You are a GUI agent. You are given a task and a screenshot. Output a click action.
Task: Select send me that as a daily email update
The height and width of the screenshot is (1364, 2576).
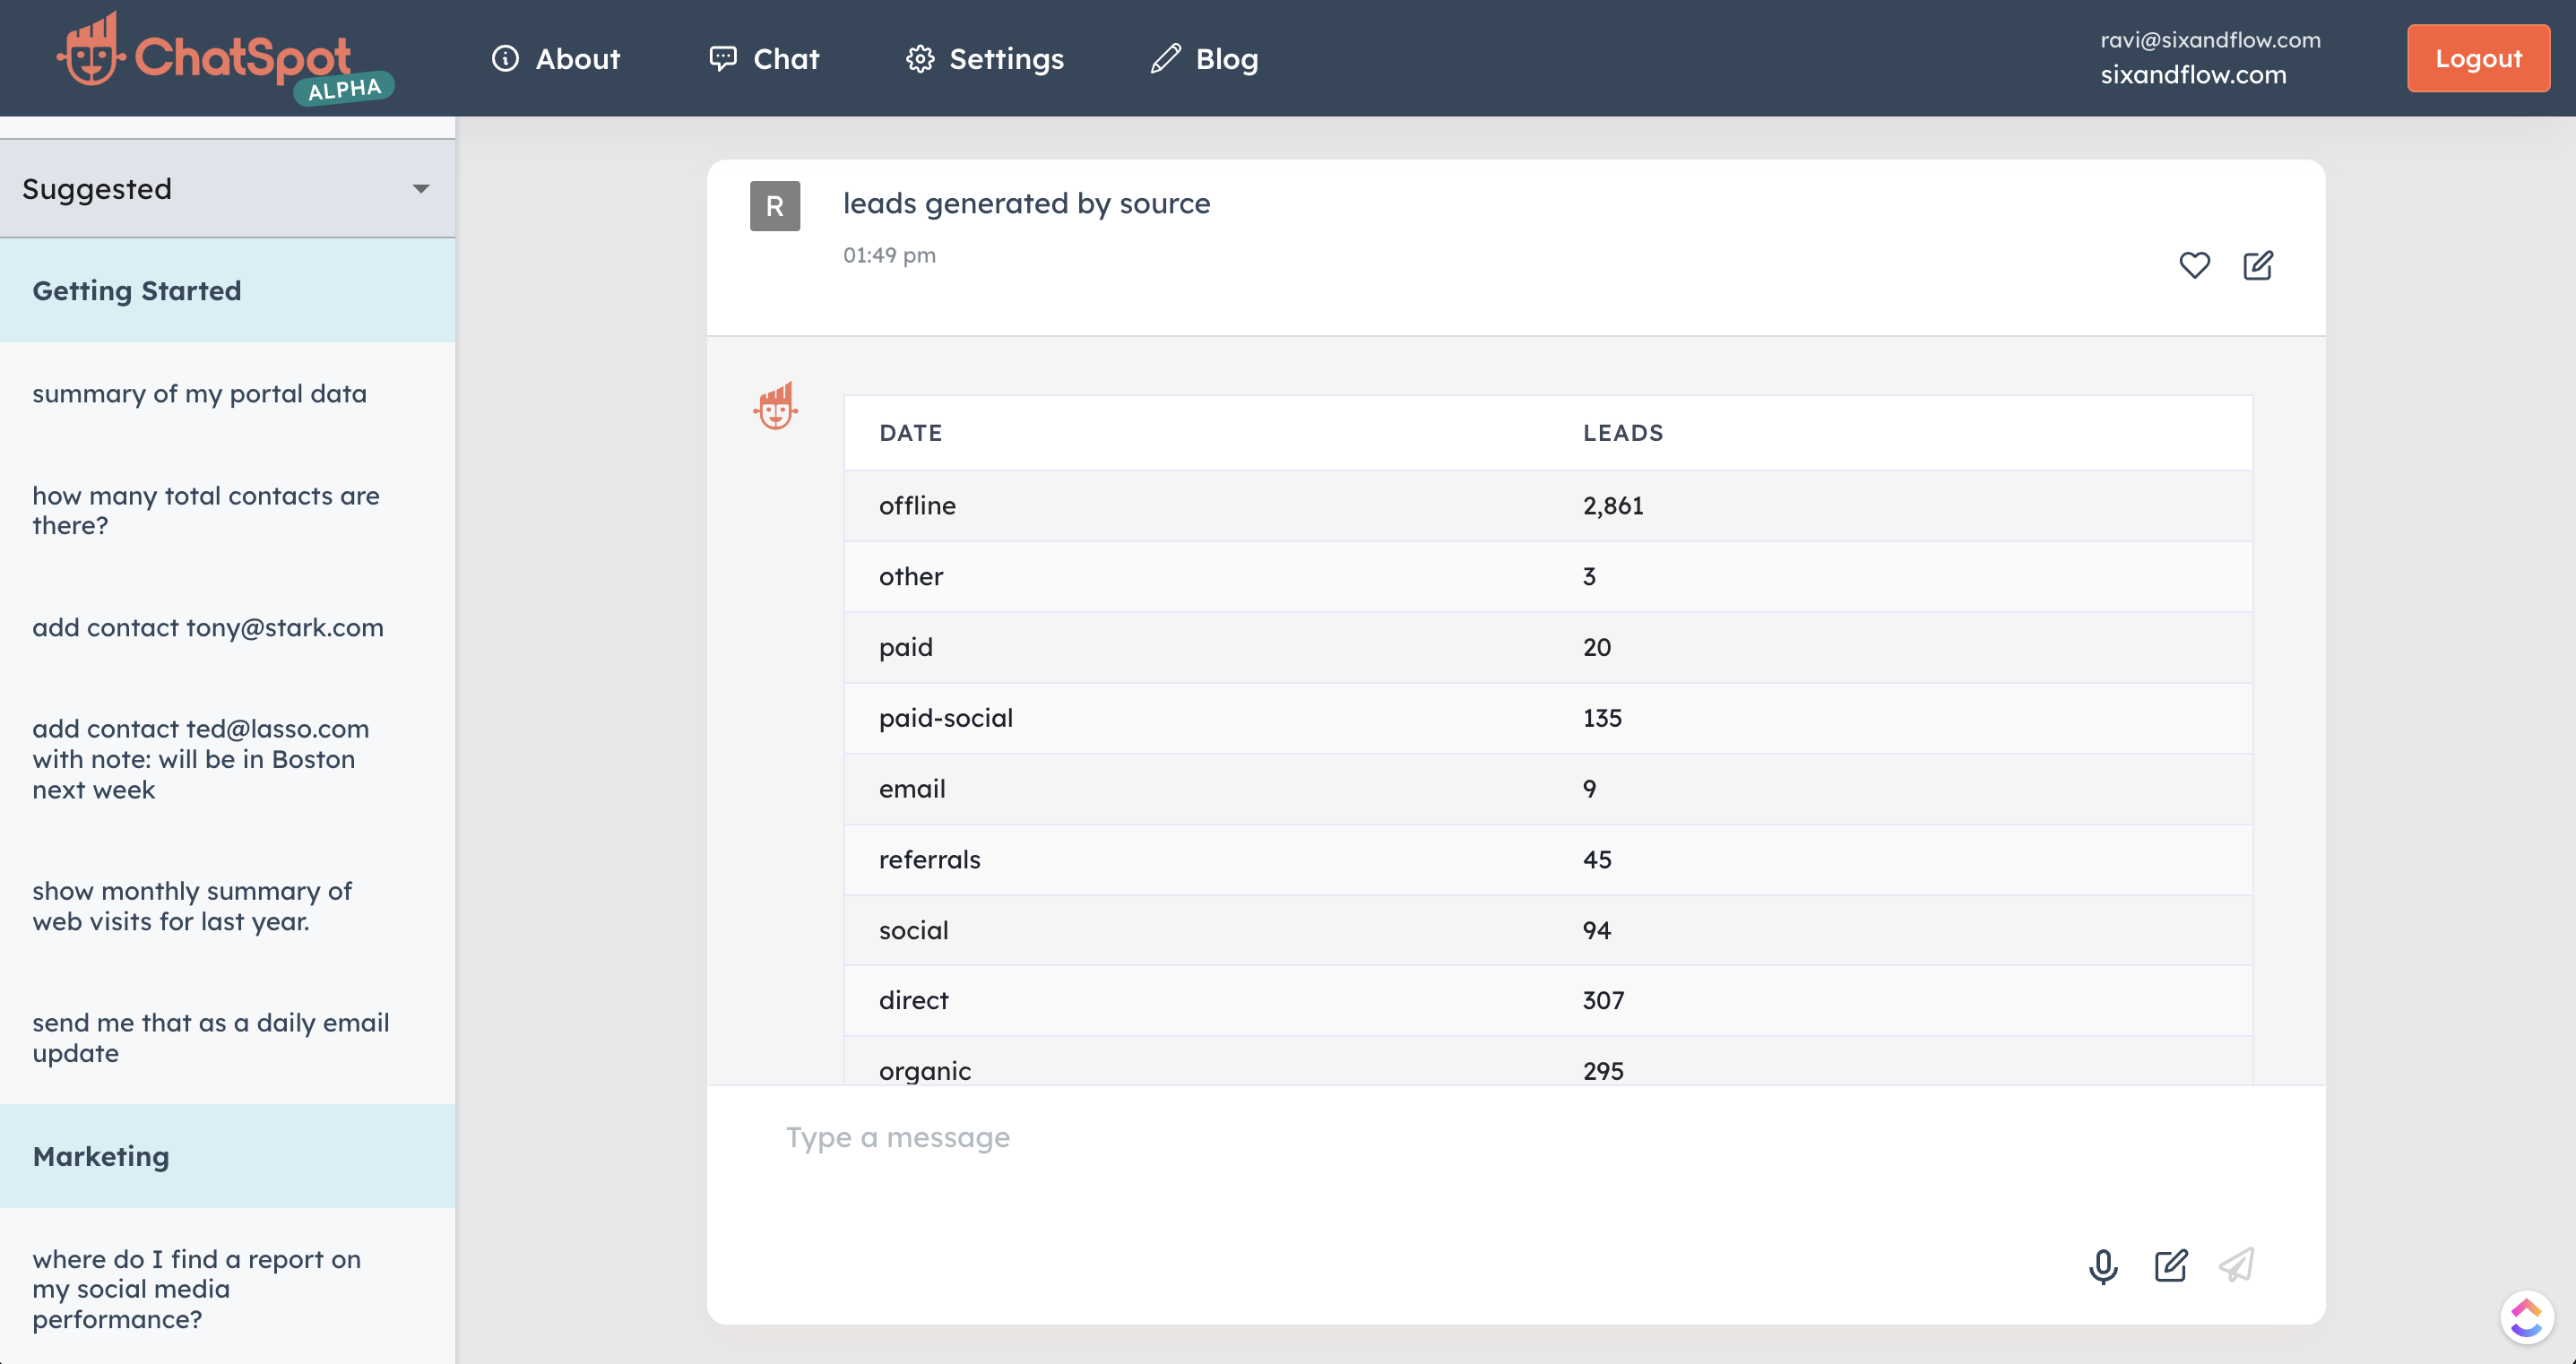click(x=212, y=1037)
